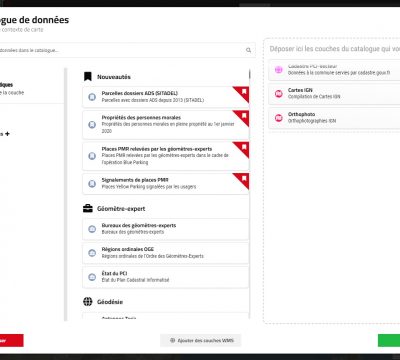Image resolution: width=400 pixels, height=360 pixels.
Task: Click description État du Plan Cadastral Informatisé
Action: [135, 280]
